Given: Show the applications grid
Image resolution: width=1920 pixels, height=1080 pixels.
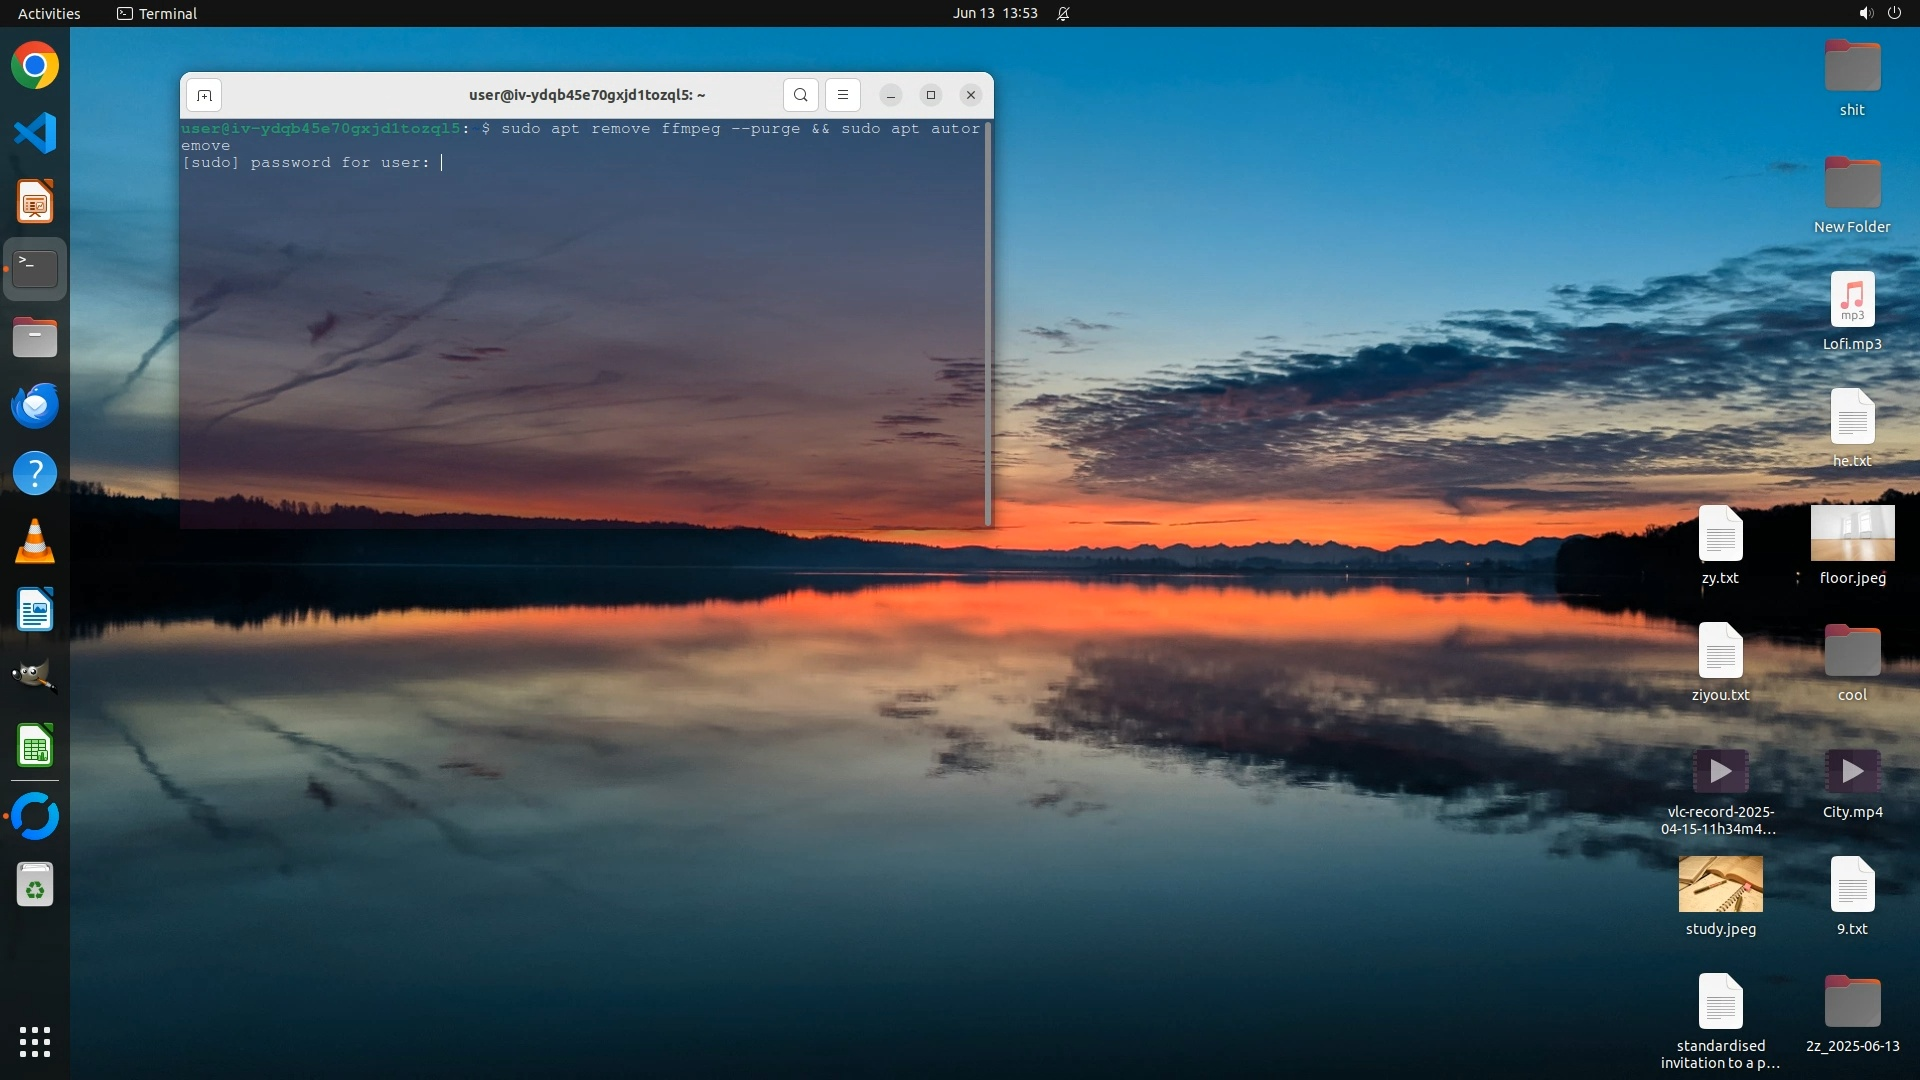Looking at the screenshot, I should tap(35, 1042).
